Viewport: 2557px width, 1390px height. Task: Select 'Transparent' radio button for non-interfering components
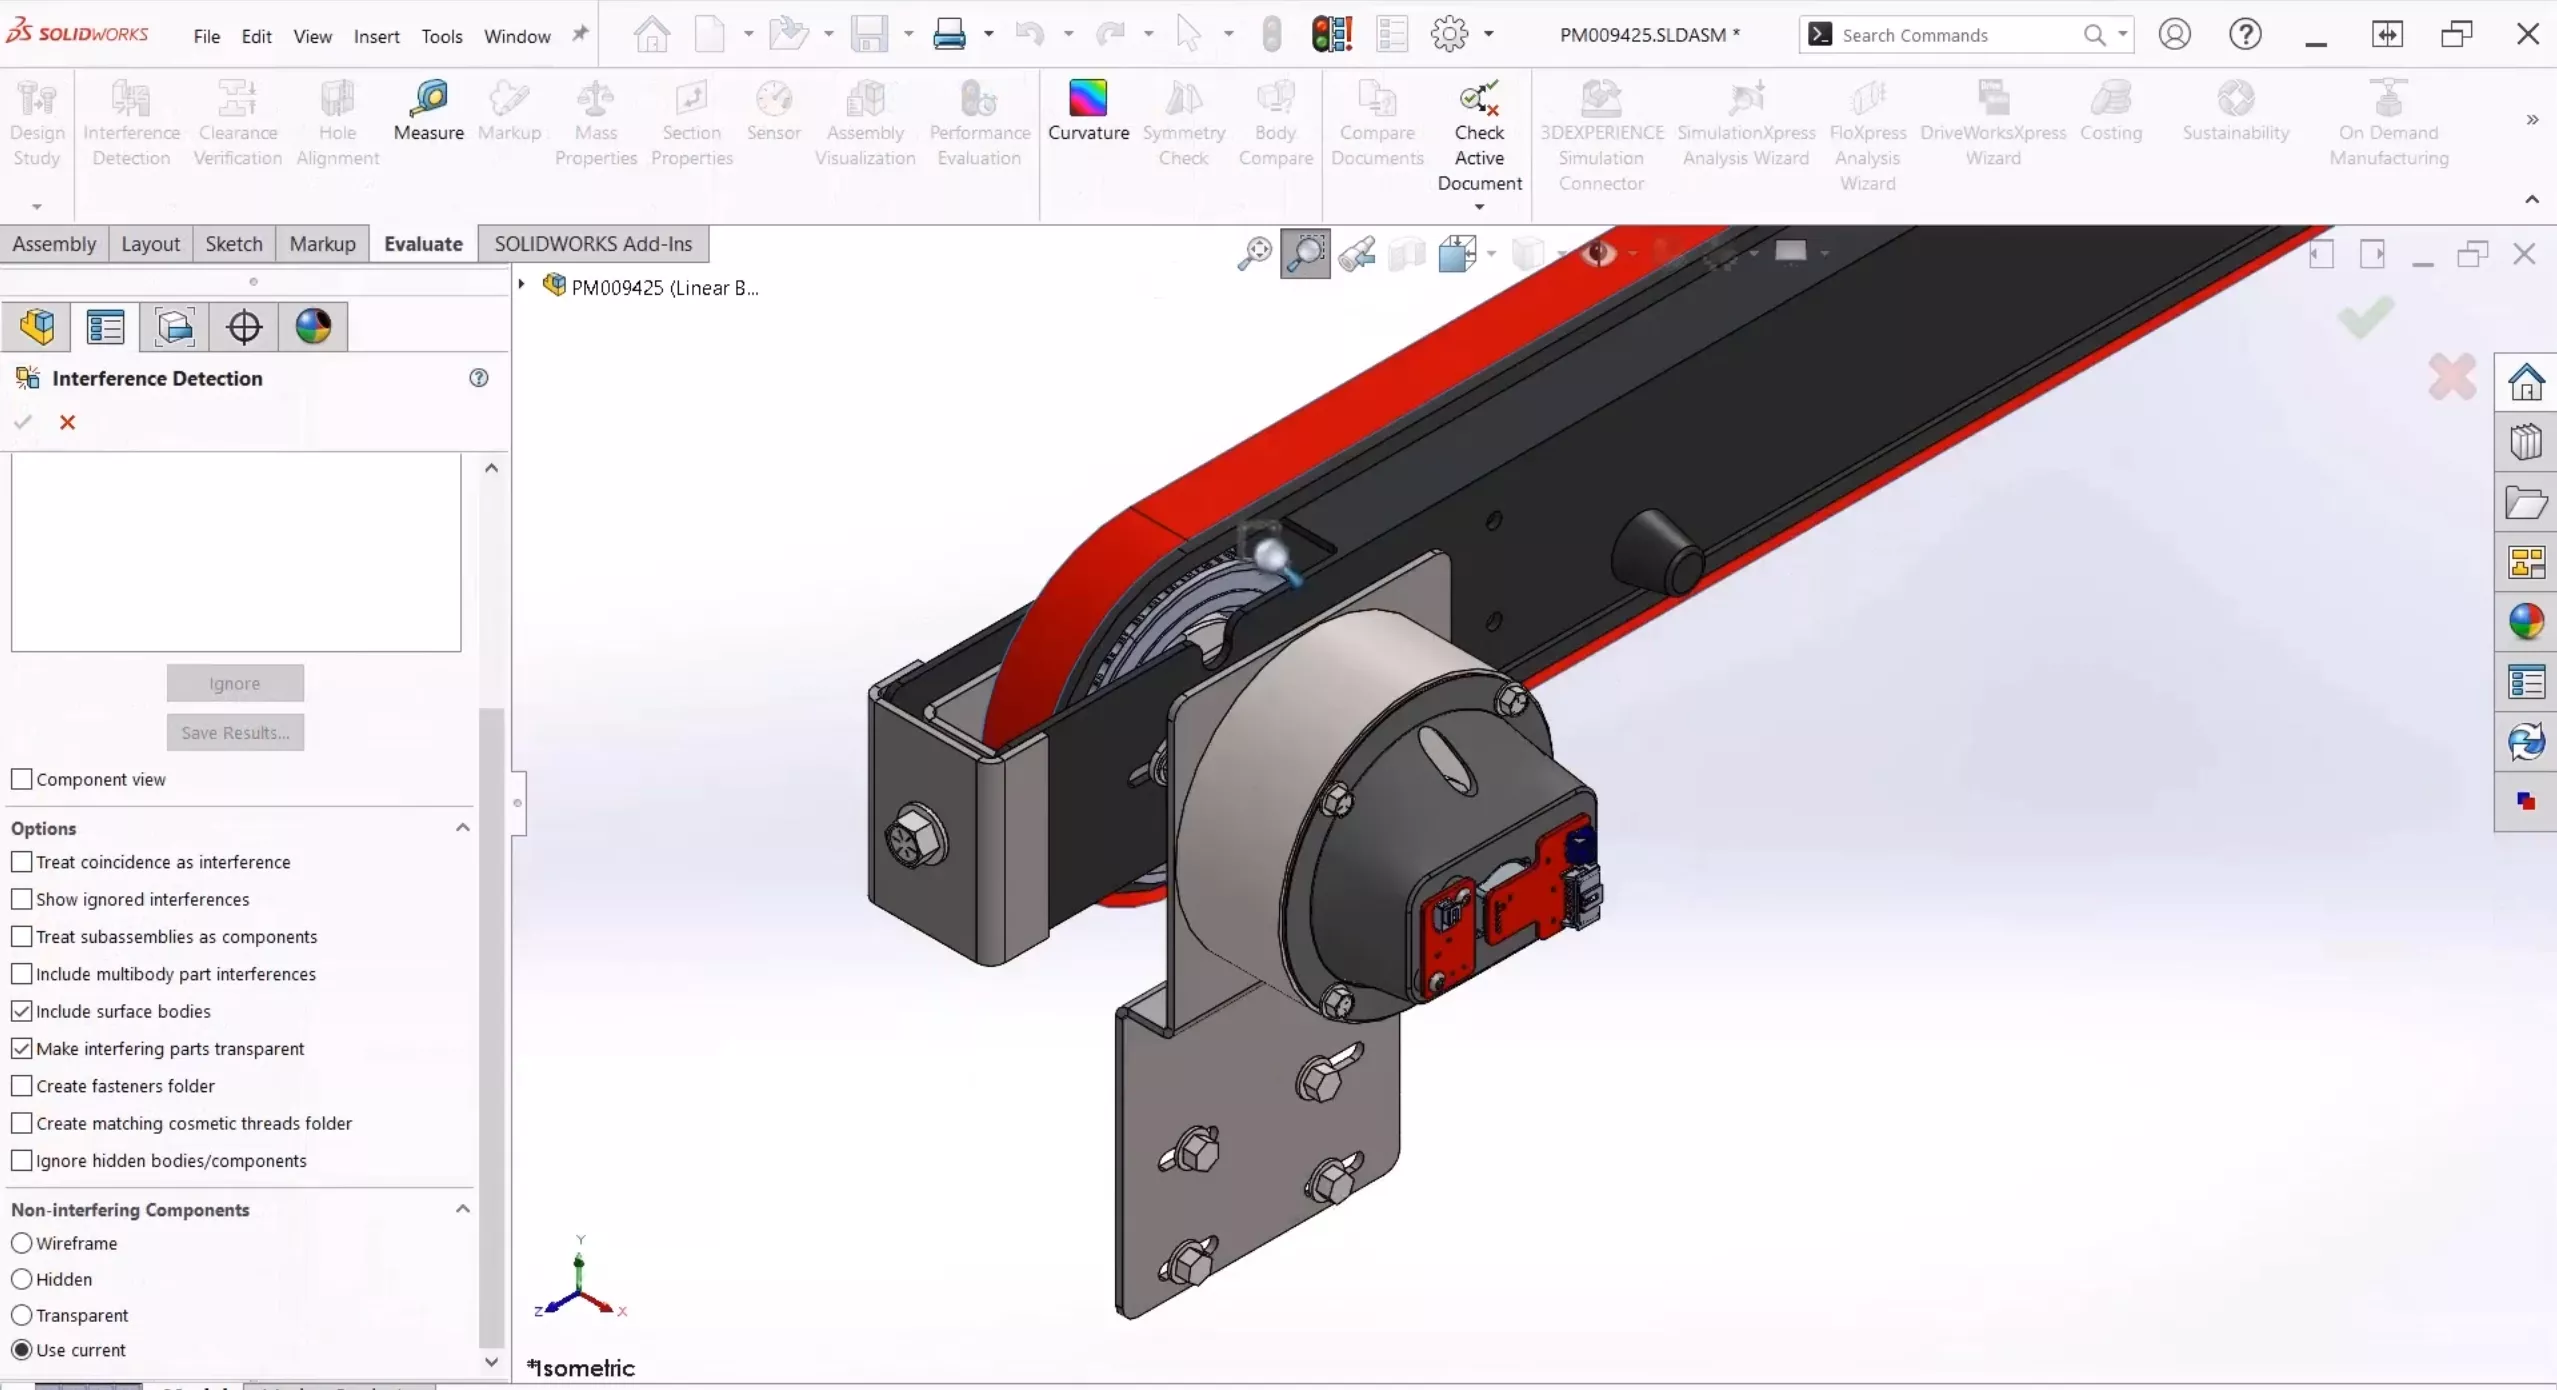21,1315
